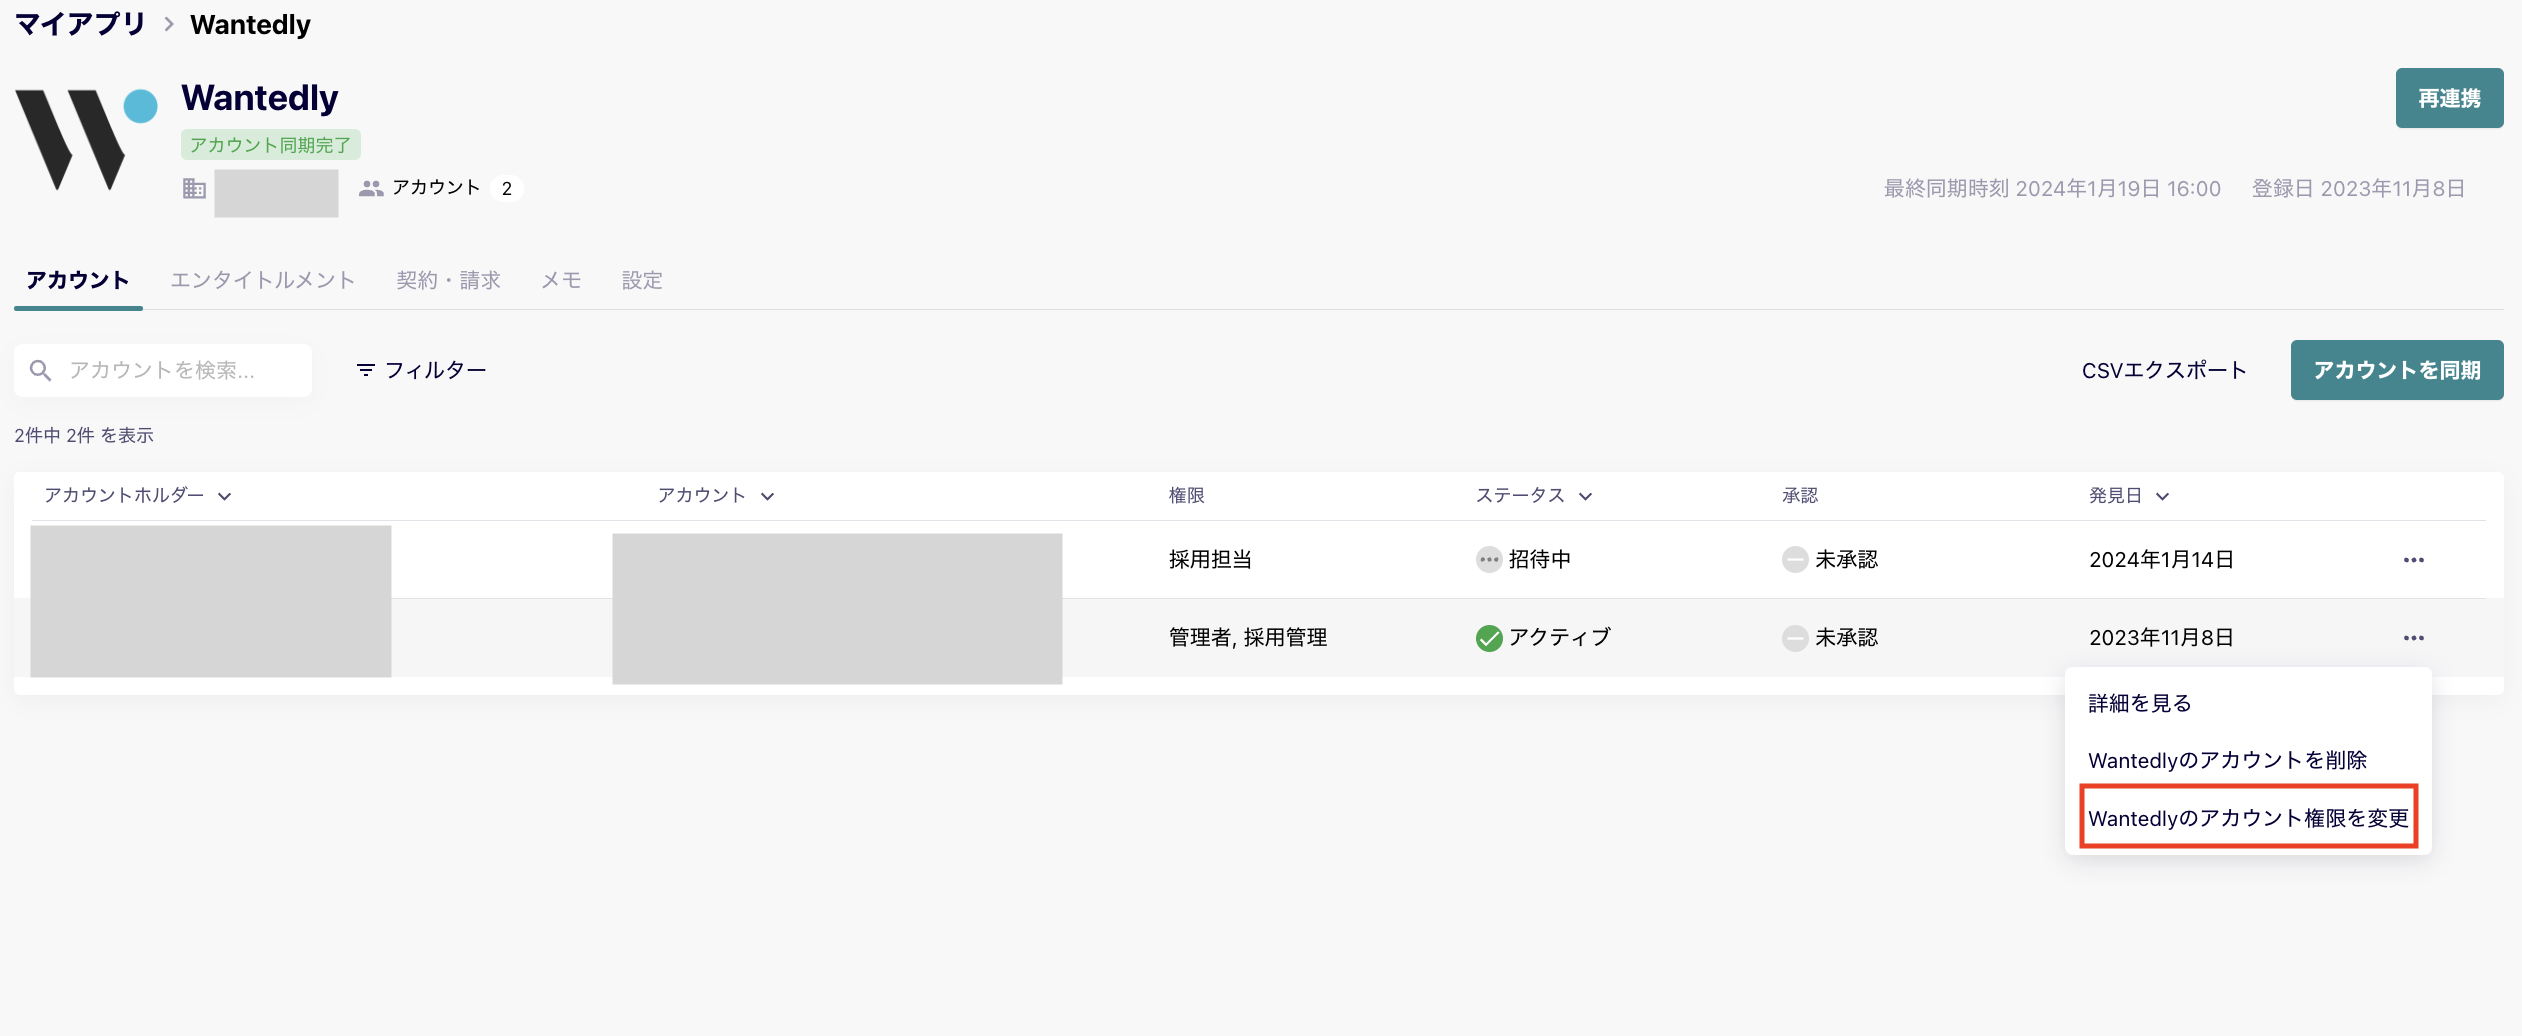Click the アカウントを検索 search field
2522x1036 pixels.
(163, 371)
